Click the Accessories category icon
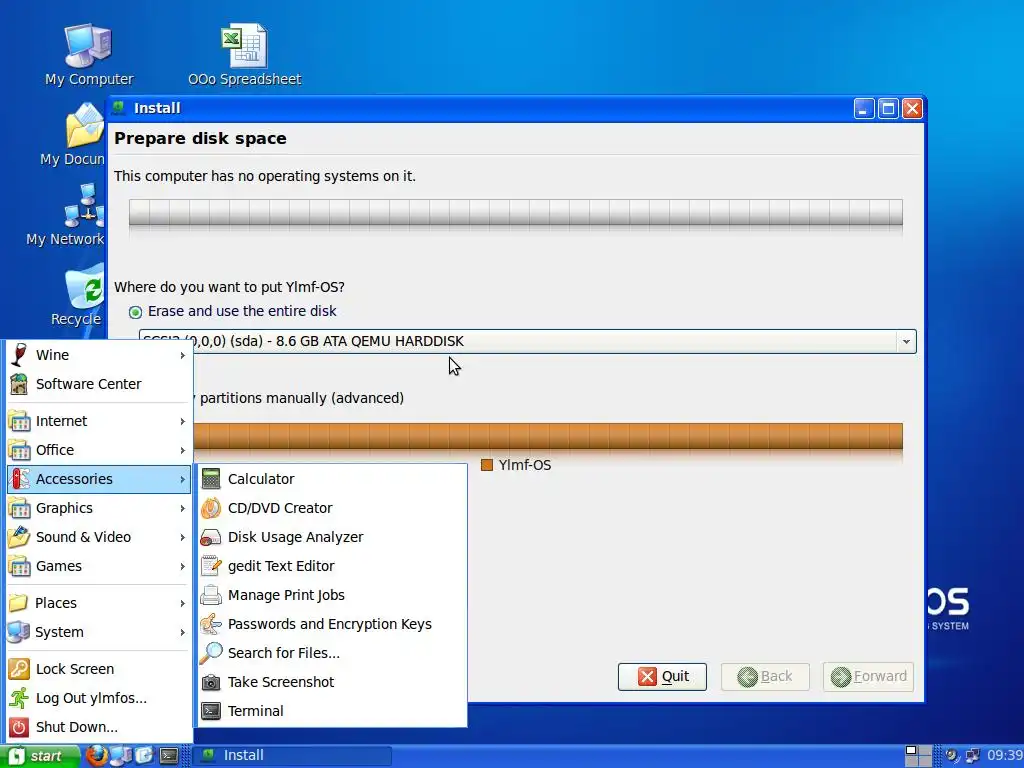 coord(20,479)
